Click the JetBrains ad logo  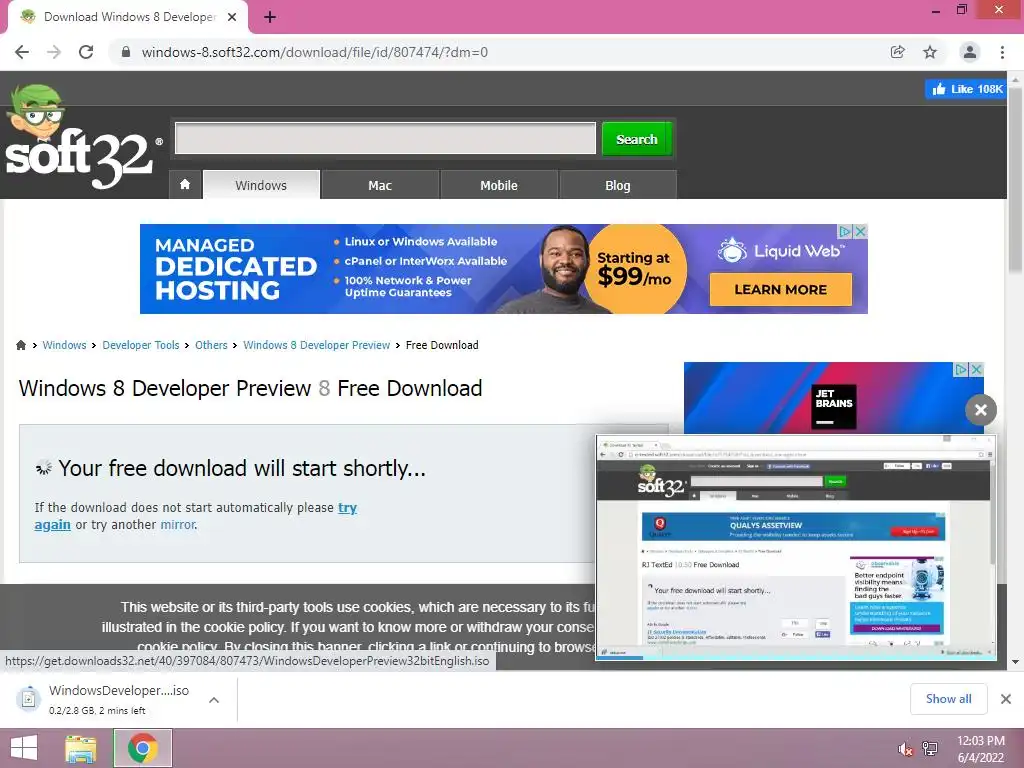[833, 406]
